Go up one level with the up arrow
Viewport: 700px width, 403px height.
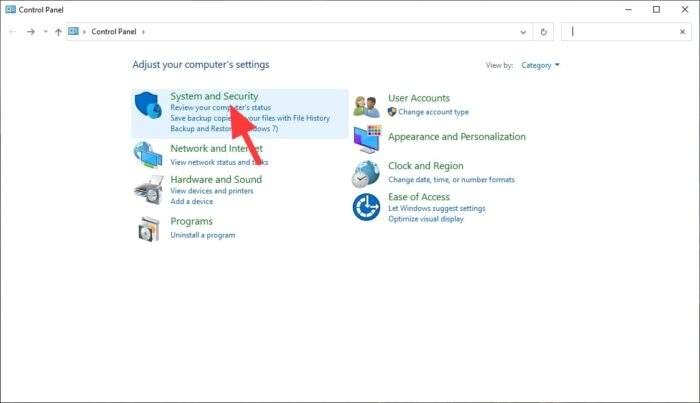(x=58, y=32)
